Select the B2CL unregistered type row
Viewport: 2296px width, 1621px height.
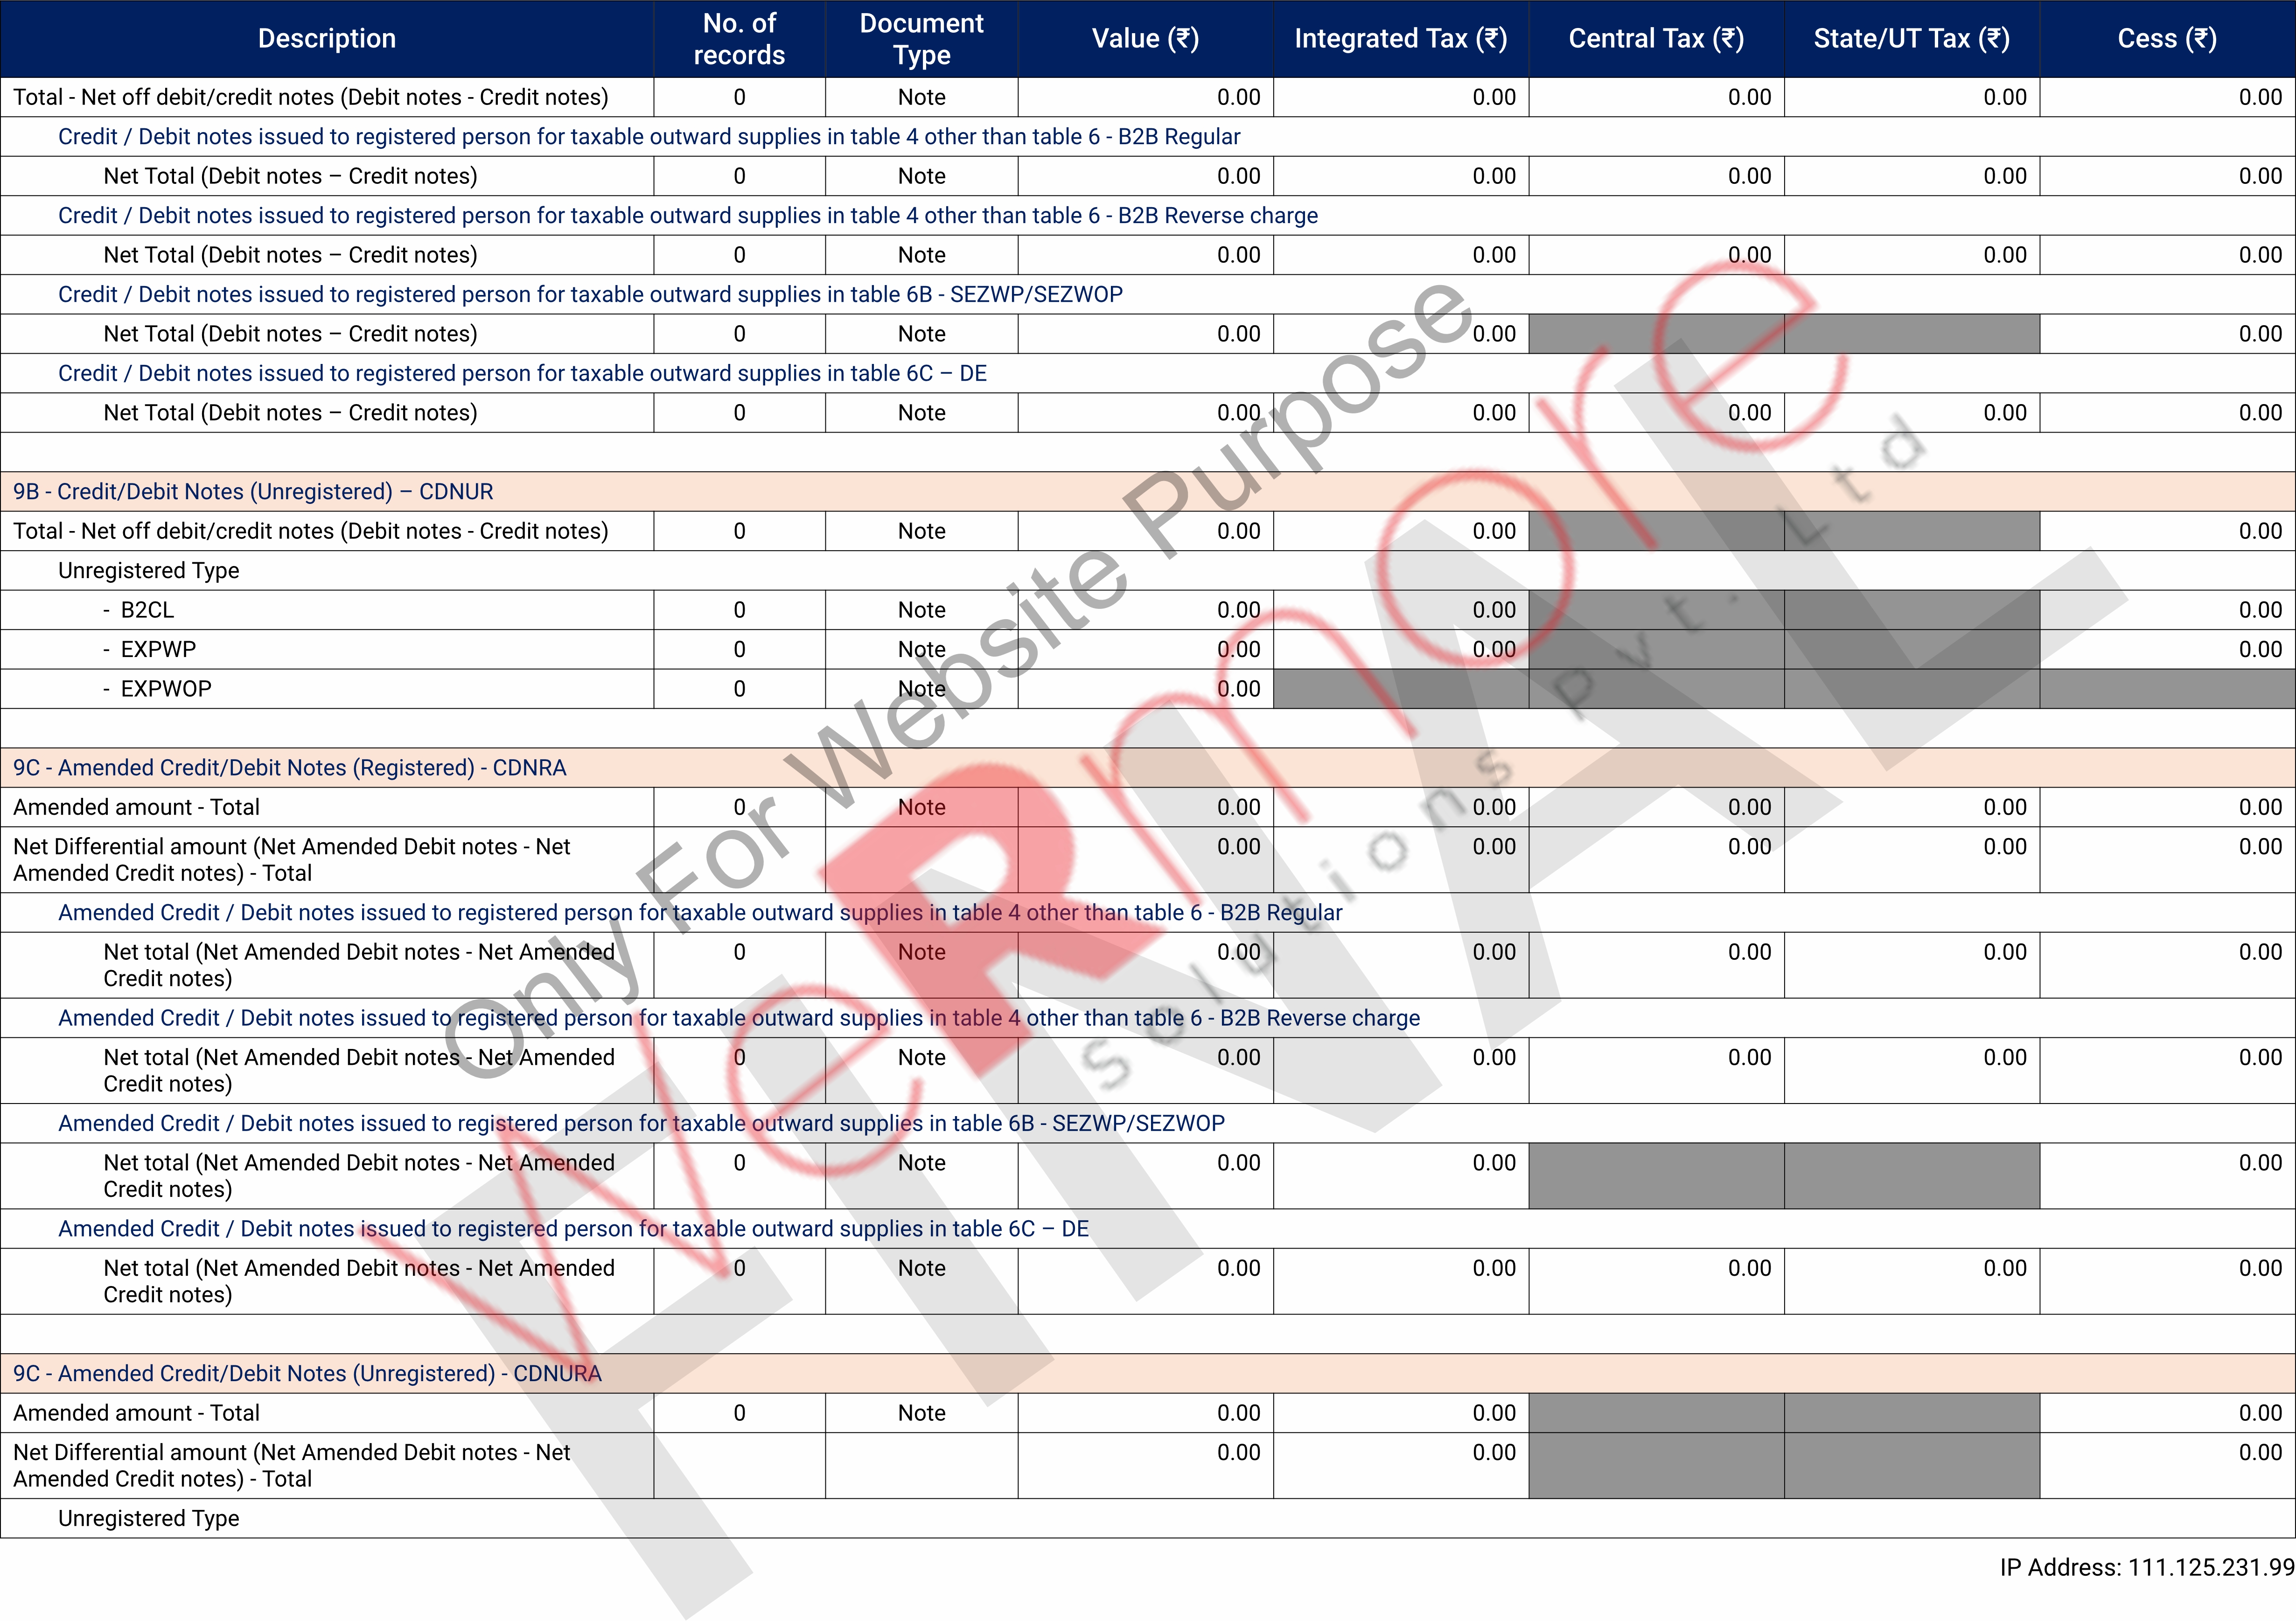147,610
